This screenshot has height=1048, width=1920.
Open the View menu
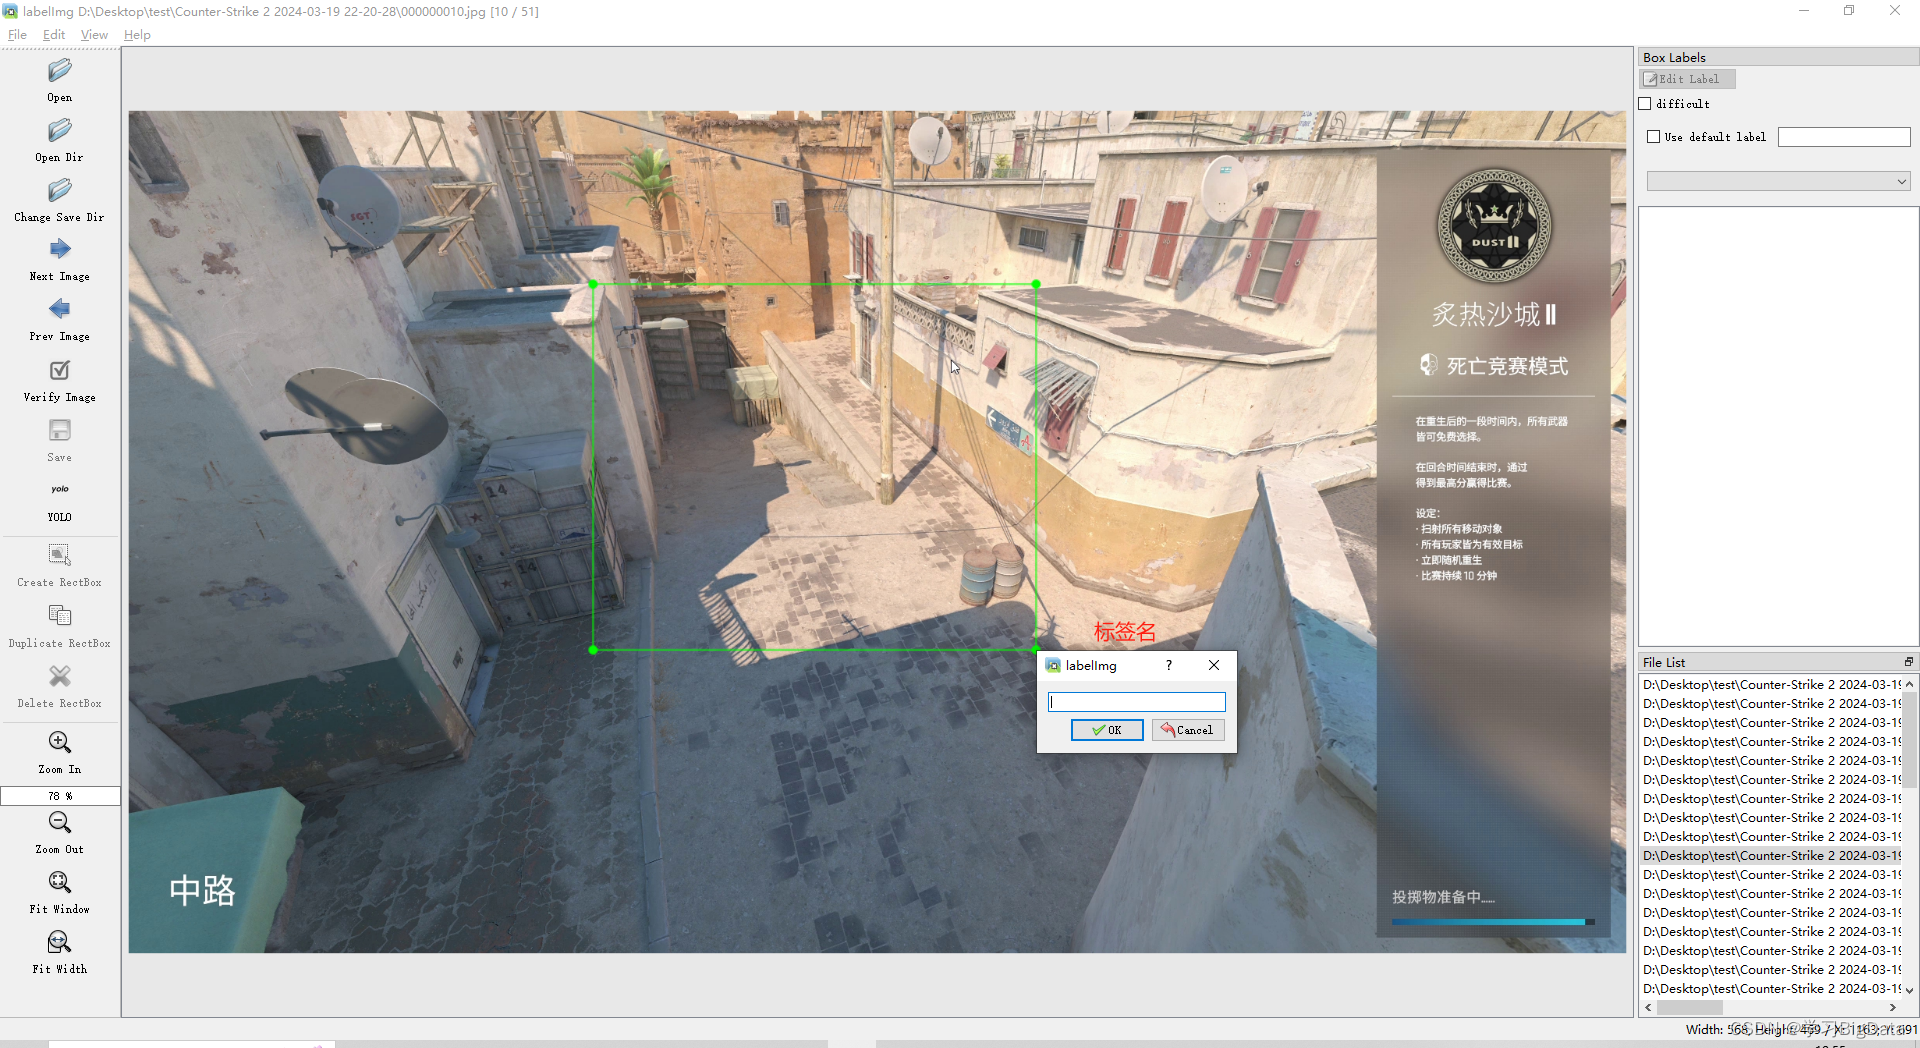coord(94,35)
